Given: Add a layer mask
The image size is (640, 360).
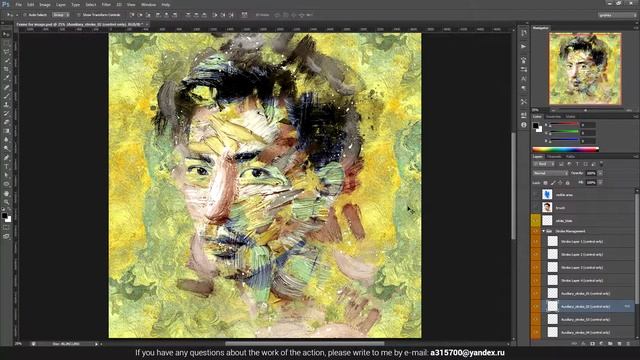Looking at the screenshot, I should click(592, 344).
